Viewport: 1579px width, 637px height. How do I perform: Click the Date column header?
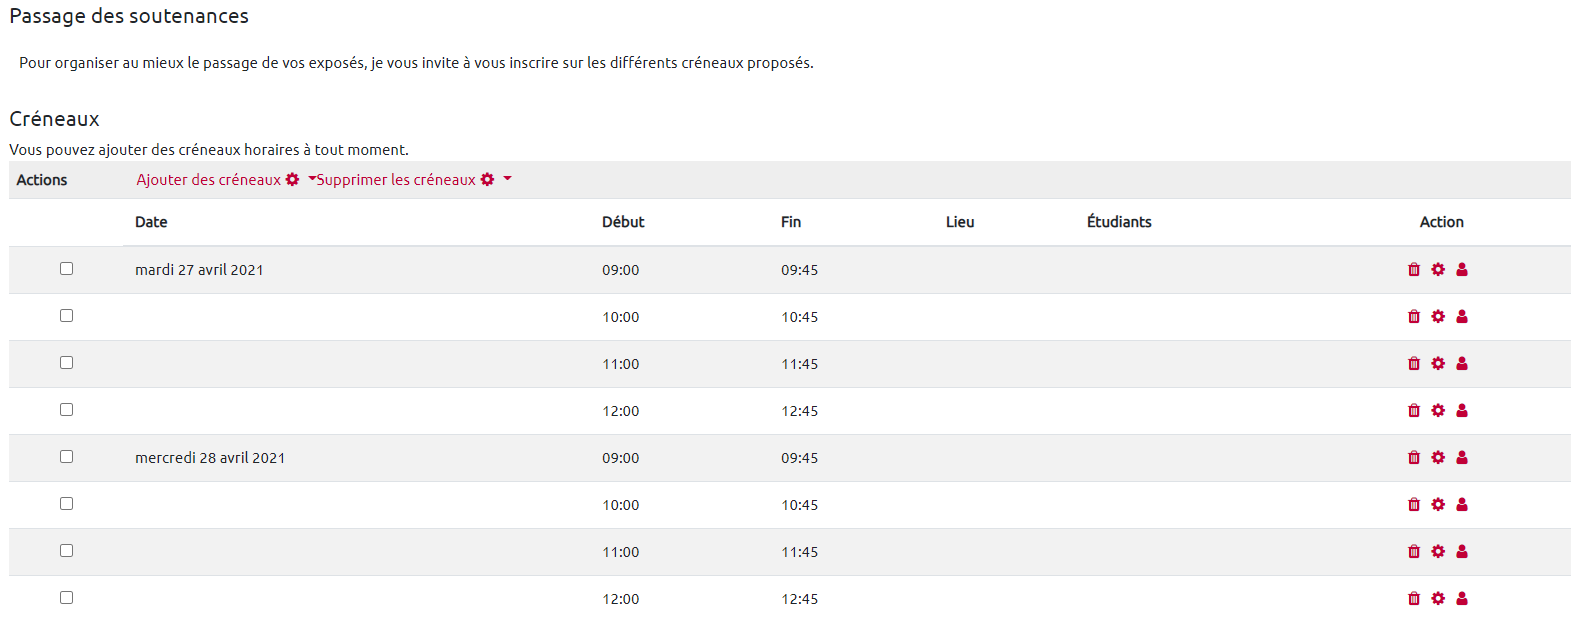[151, 222]
